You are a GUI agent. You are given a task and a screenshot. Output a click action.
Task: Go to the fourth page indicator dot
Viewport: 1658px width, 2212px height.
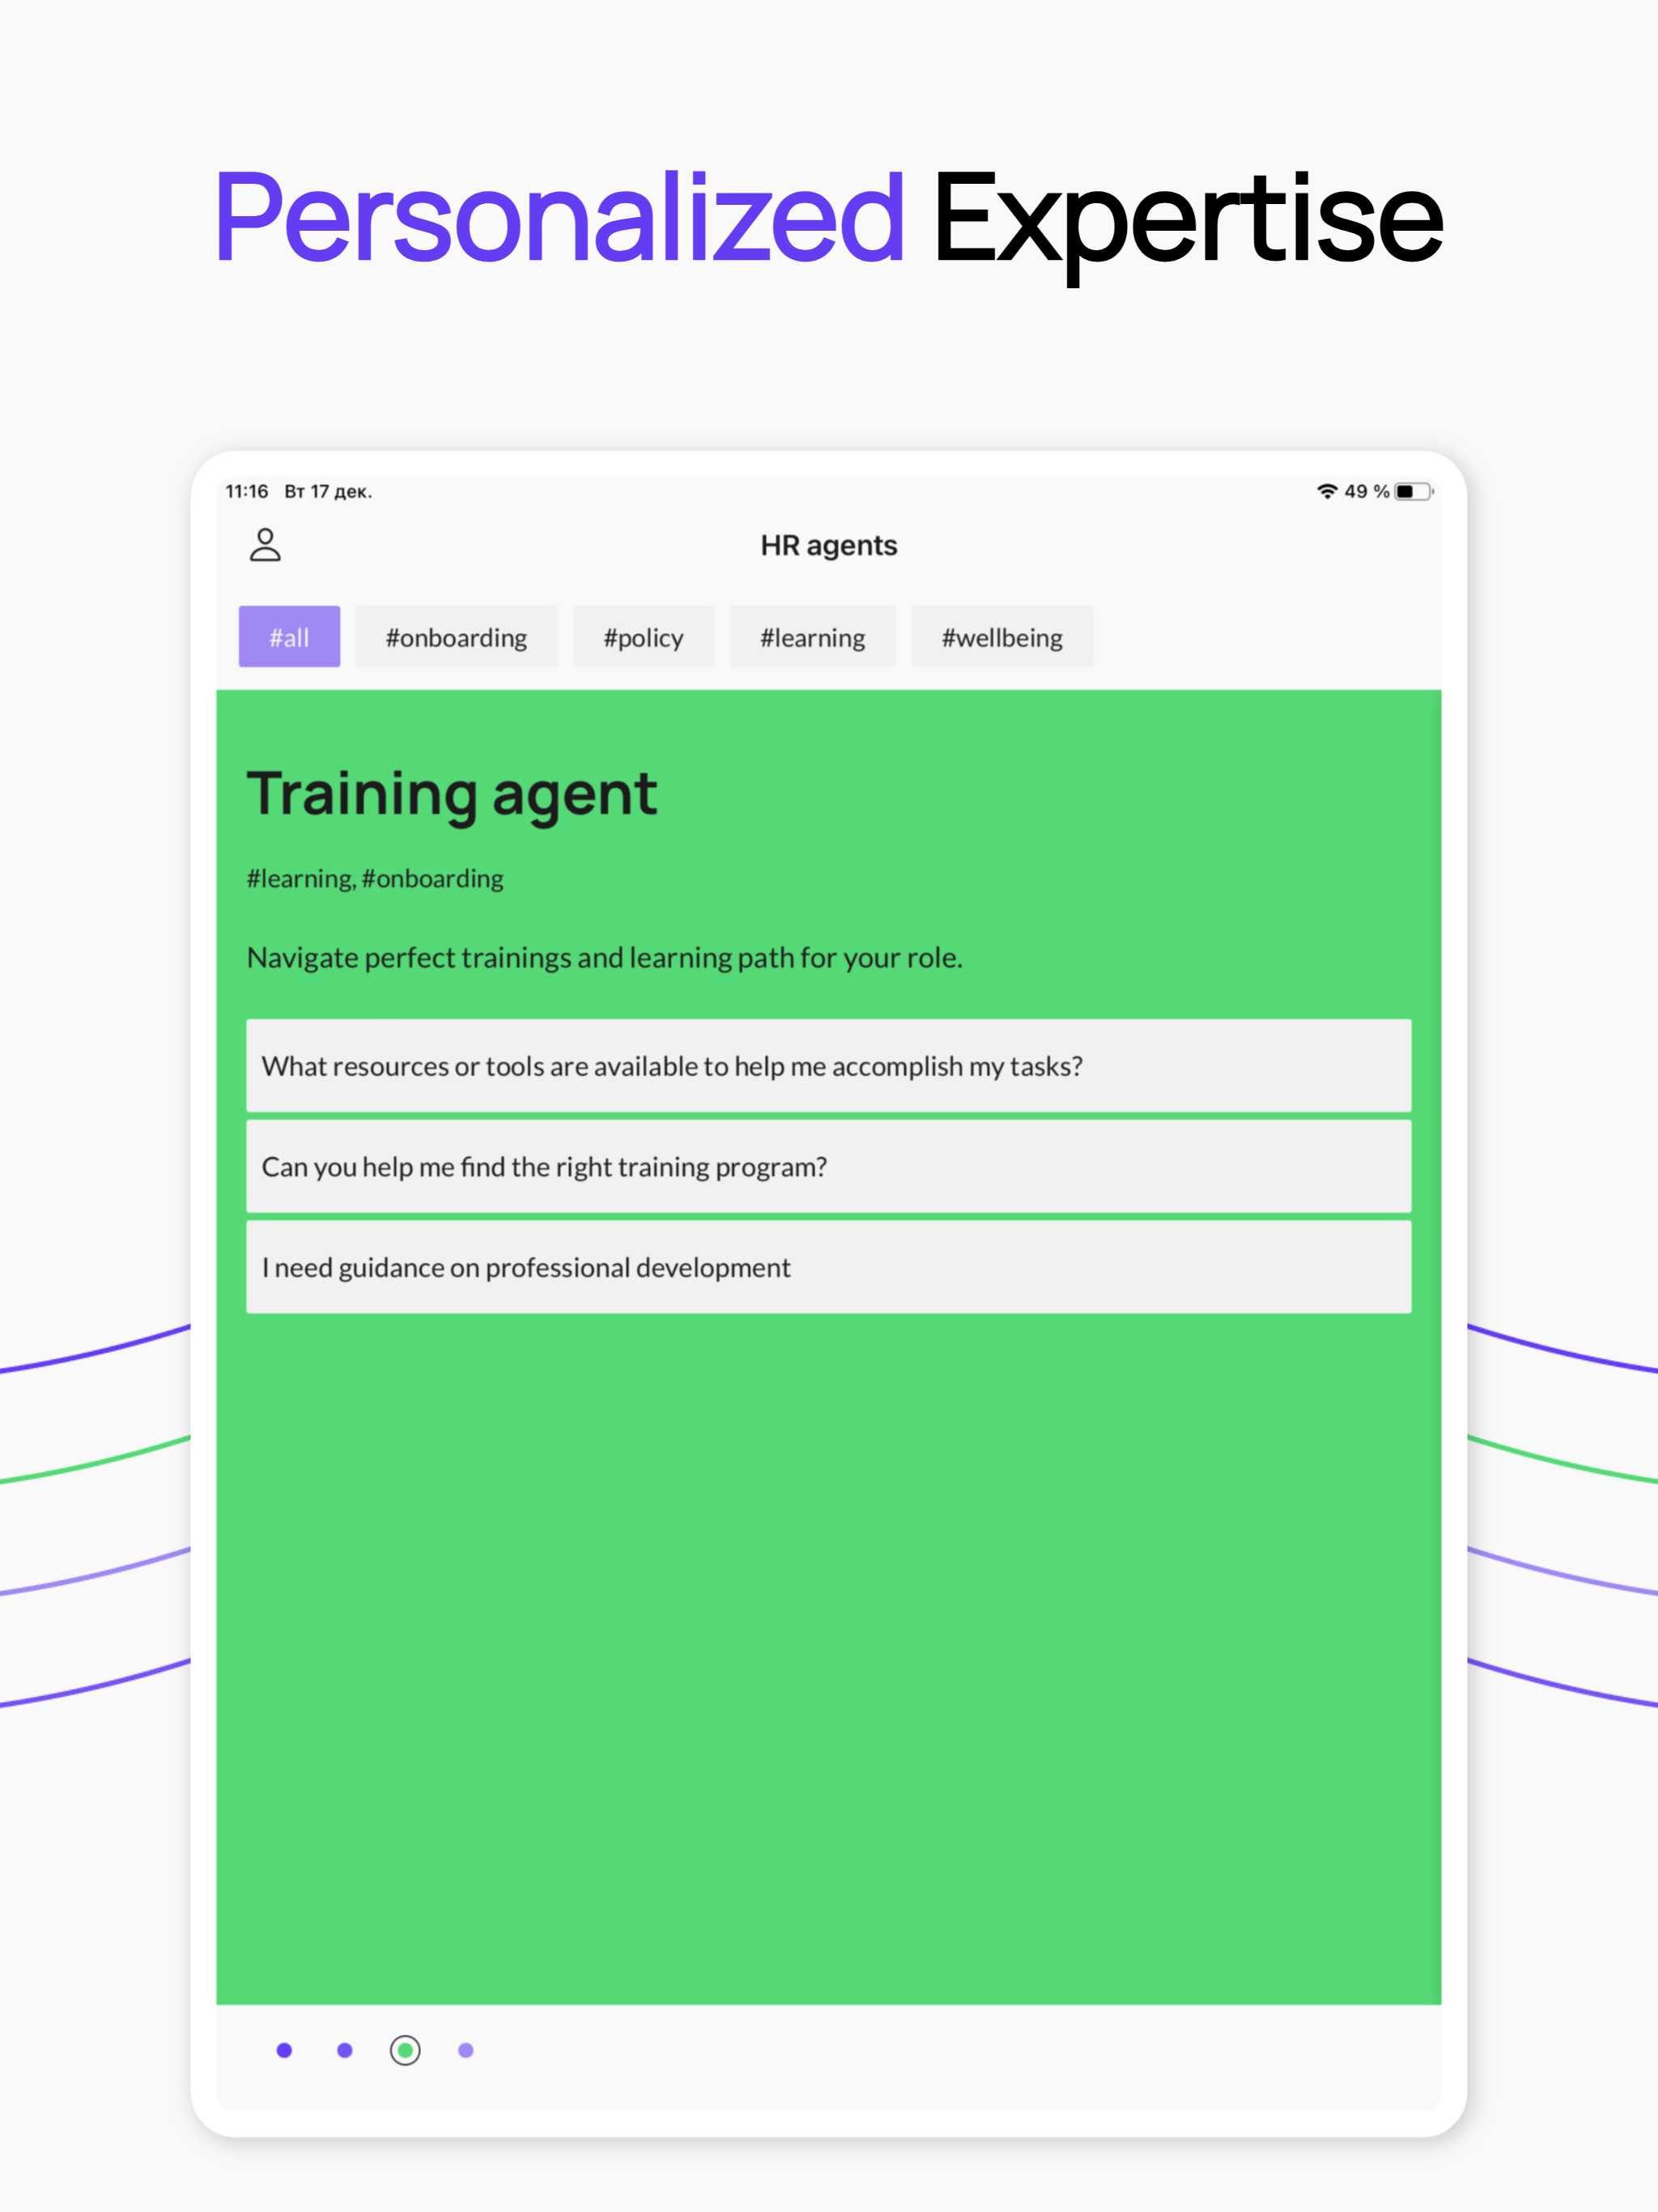point(466,2050)
